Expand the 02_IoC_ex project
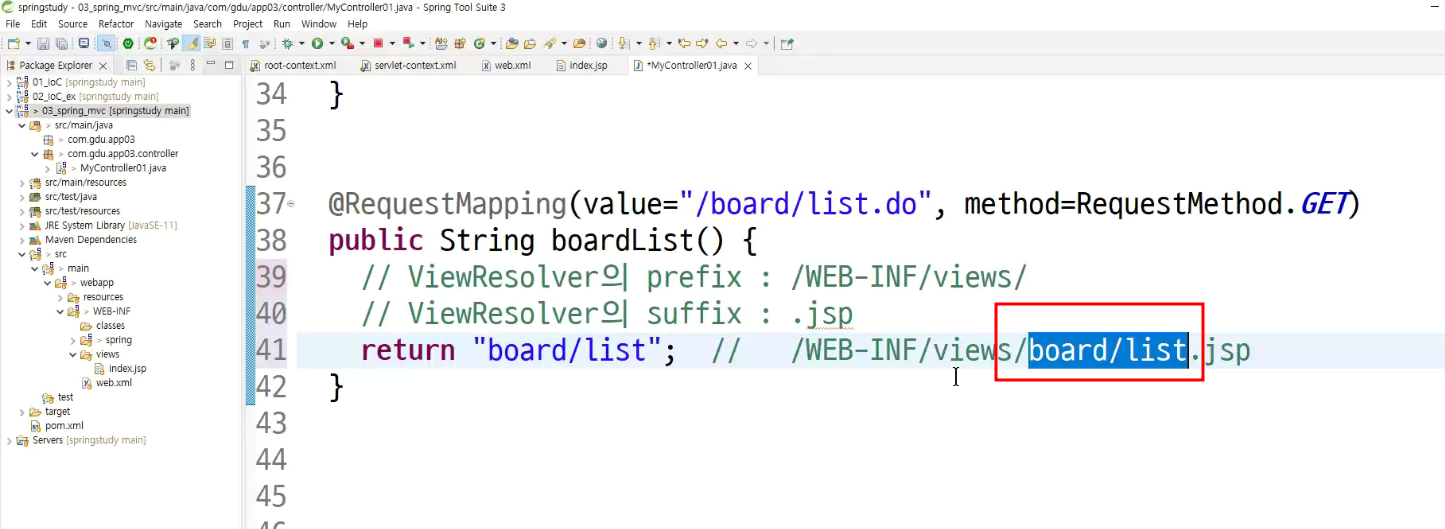 click(x=8, y=96)
